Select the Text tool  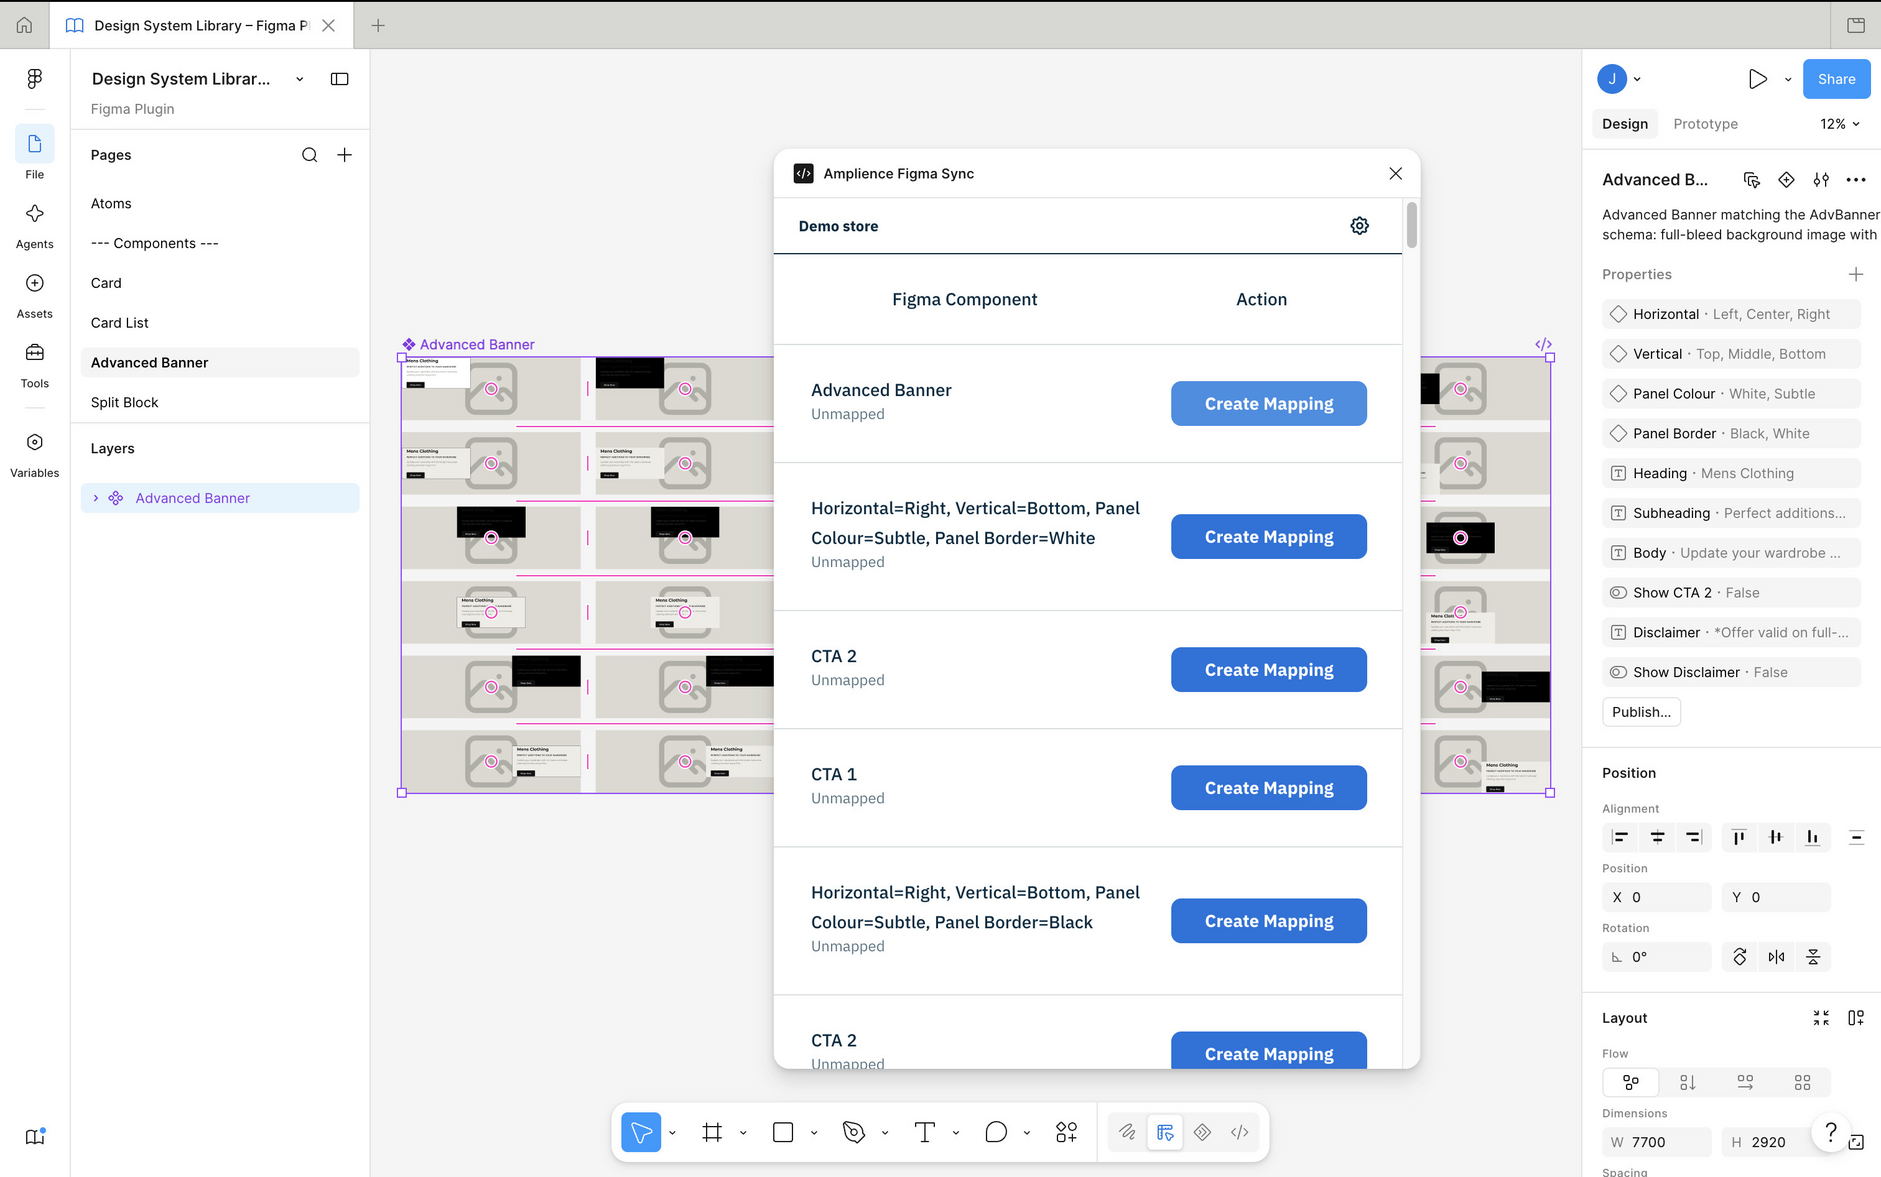coord(924,1132)
